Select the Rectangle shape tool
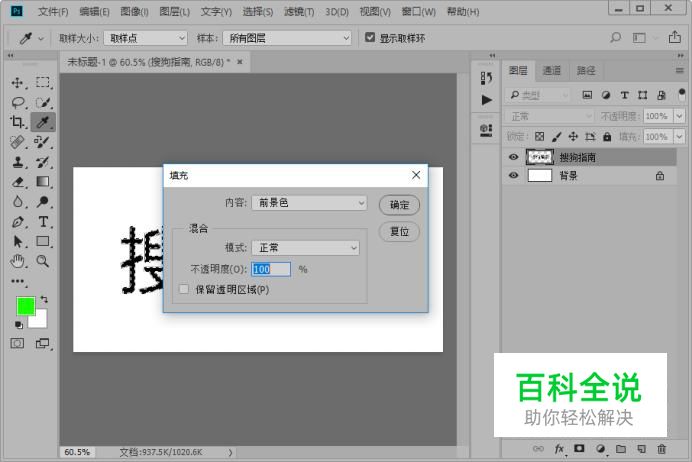 tap(43, 241)
